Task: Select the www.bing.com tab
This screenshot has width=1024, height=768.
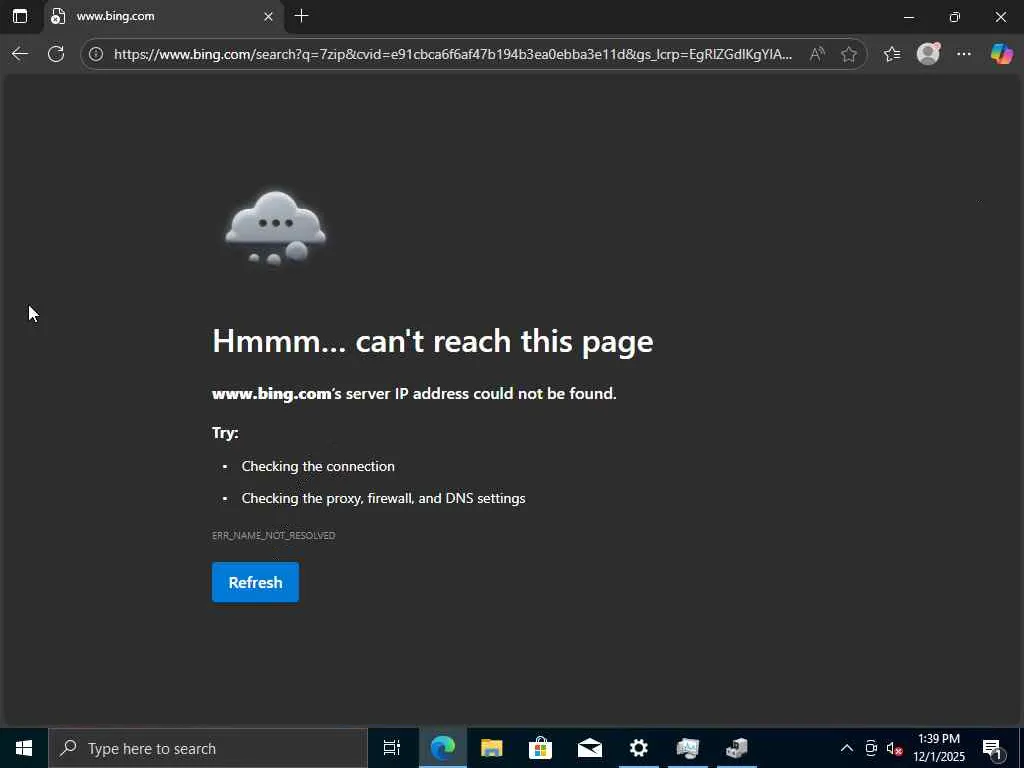Action: click(x=163, y=16)
